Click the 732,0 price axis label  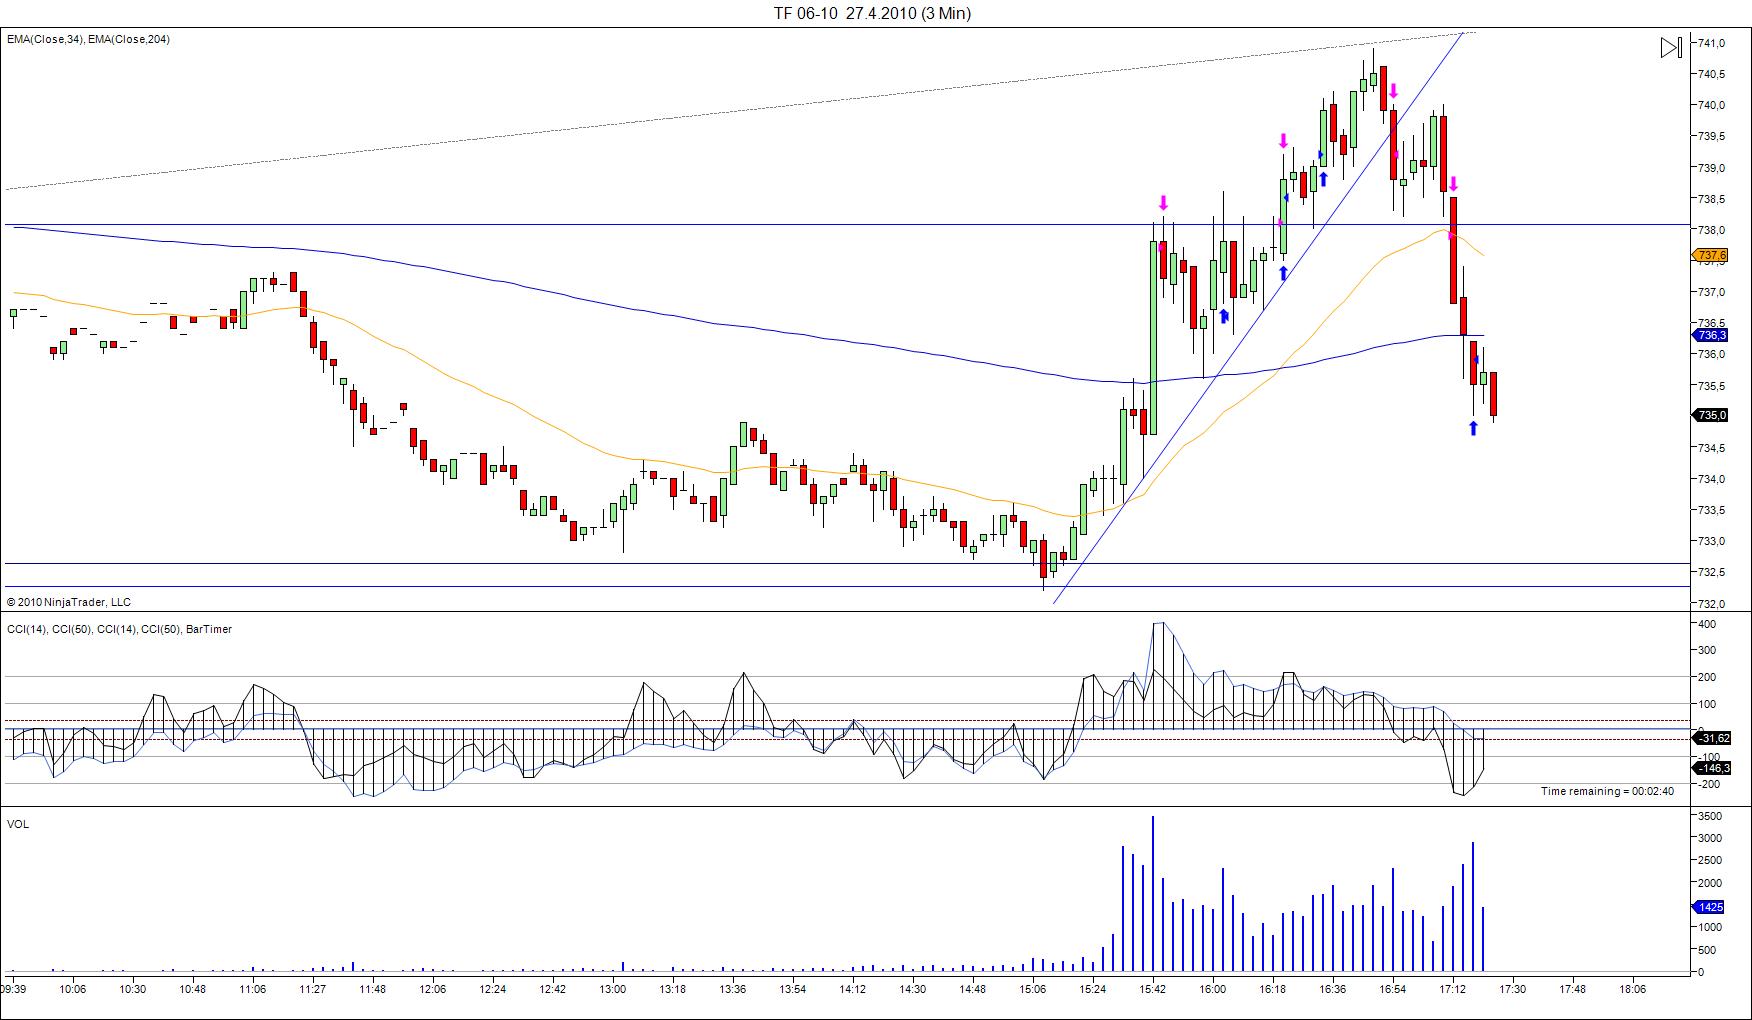point(1711,603)
